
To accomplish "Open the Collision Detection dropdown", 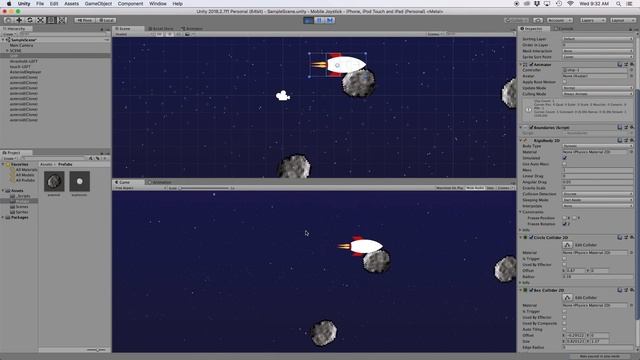I will [x=598, y=194].
